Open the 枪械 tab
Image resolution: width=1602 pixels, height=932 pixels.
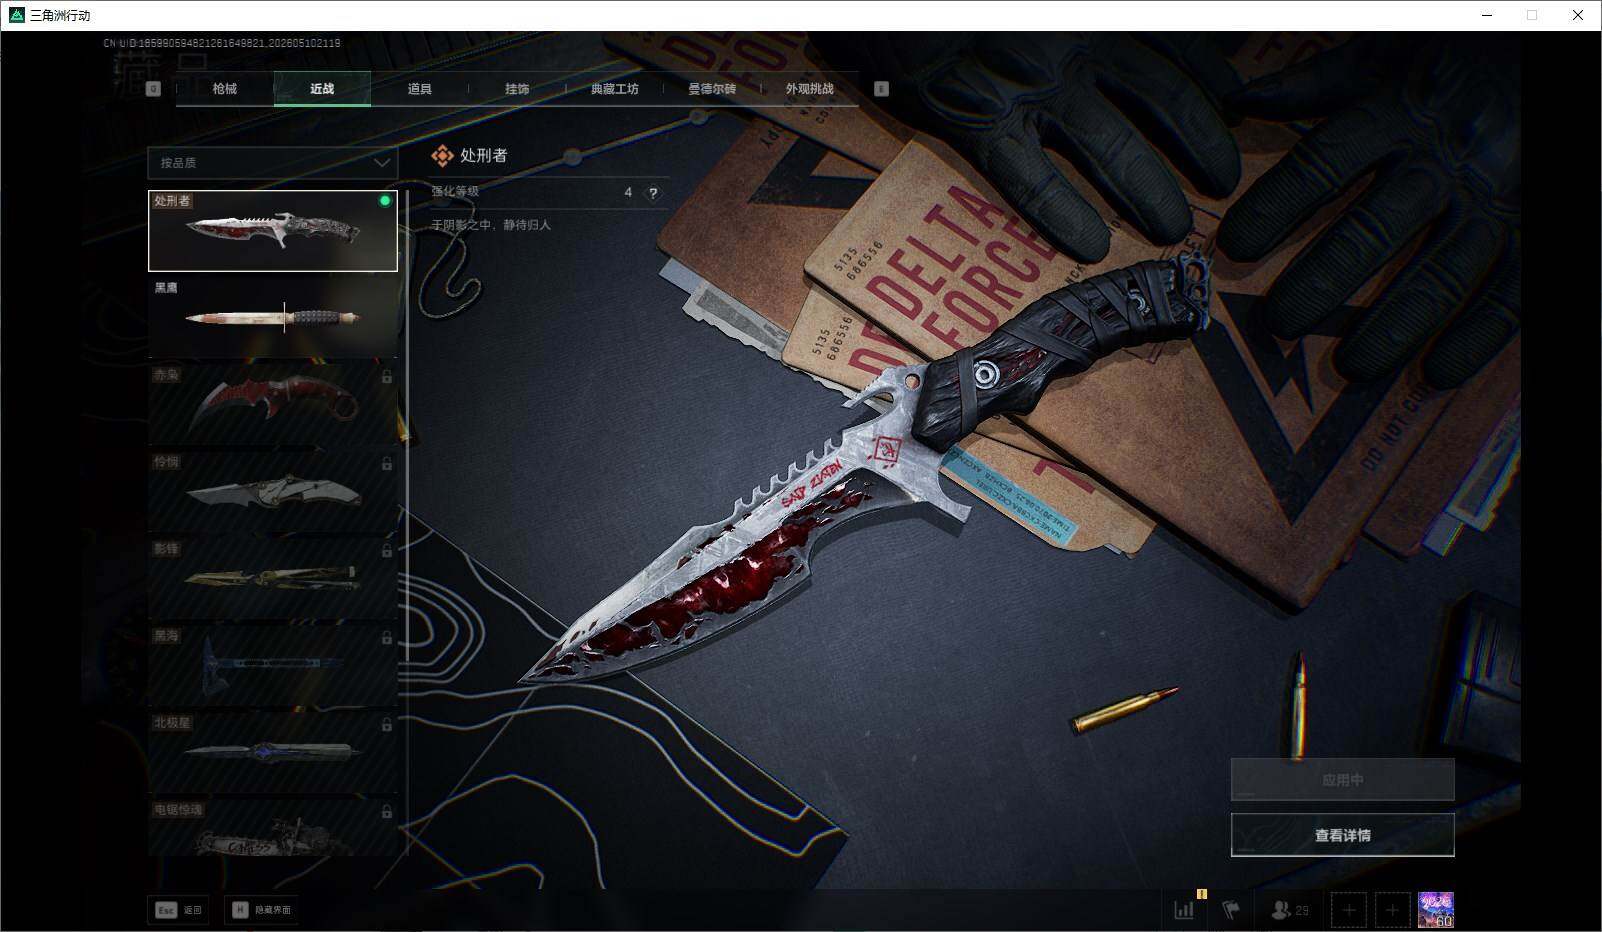pos(225,89)
